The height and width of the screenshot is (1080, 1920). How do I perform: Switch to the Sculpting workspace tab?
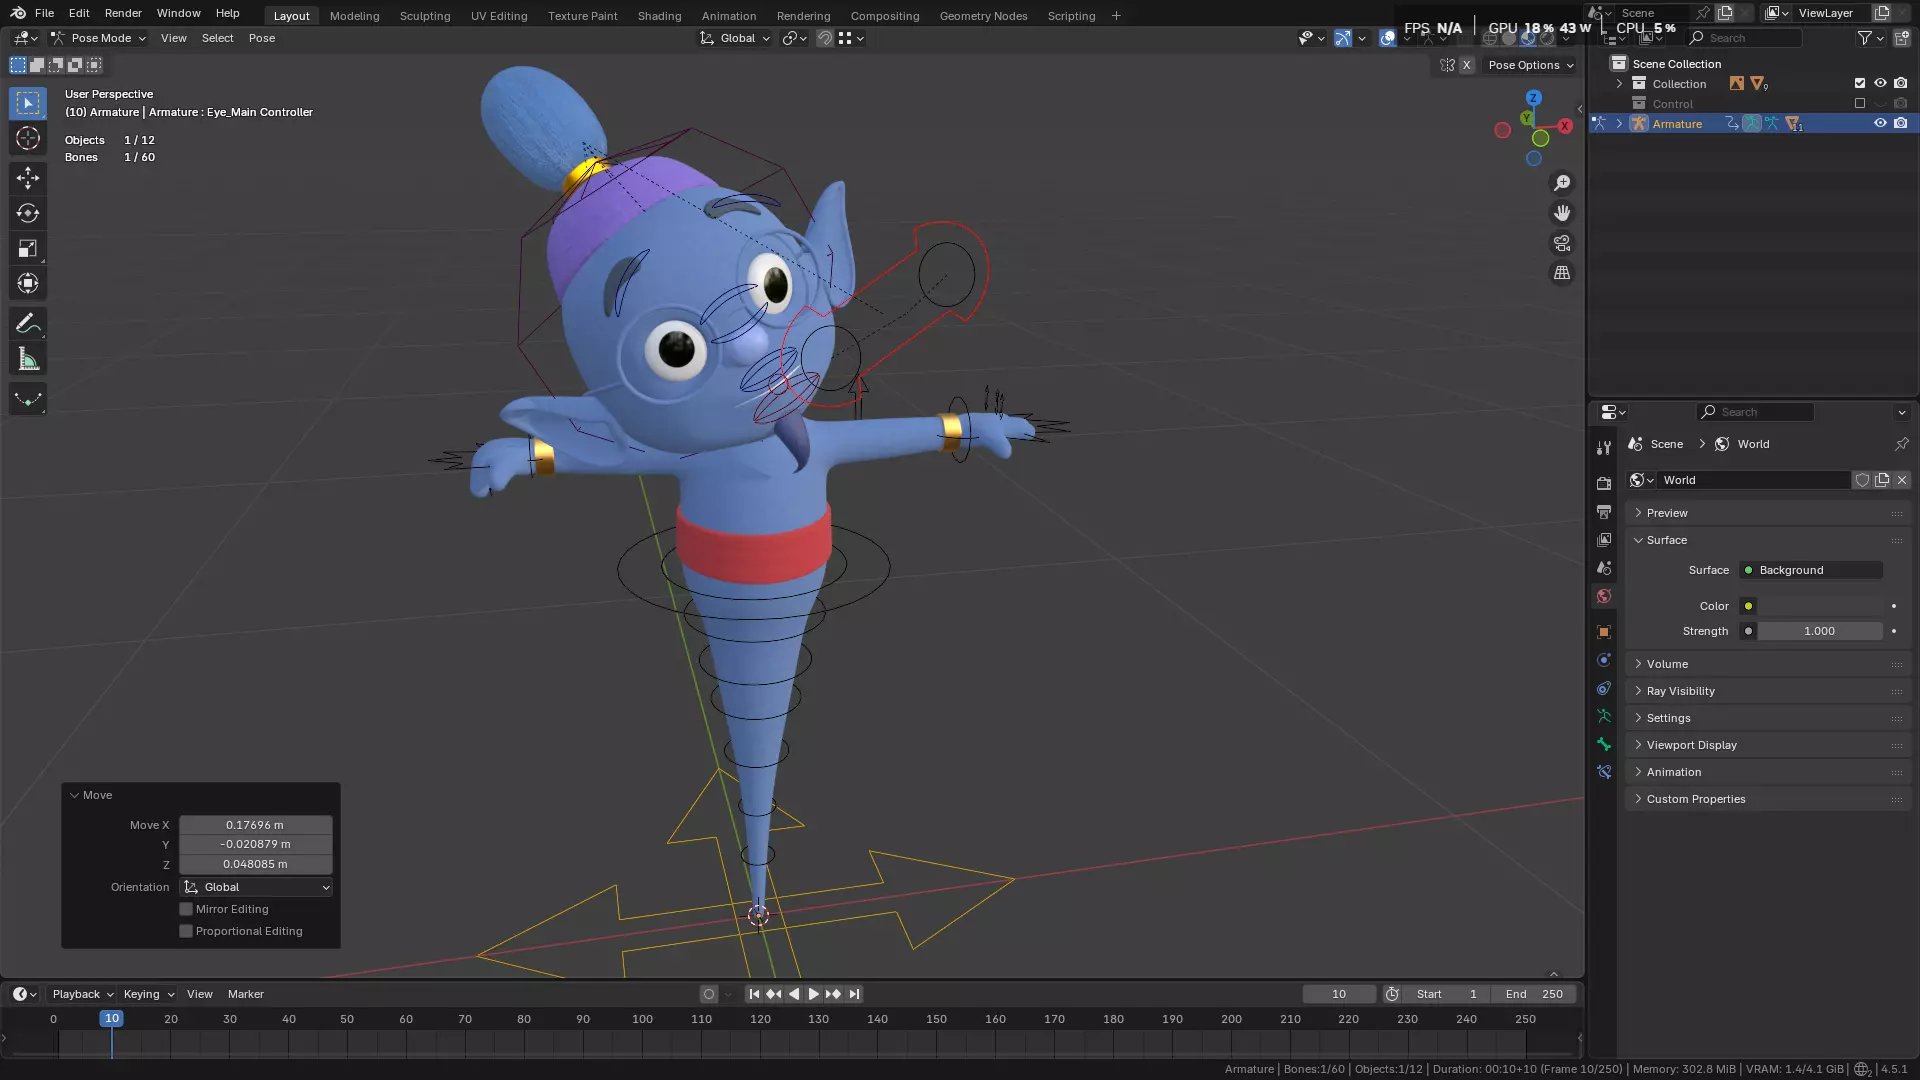tap(425, 16)
